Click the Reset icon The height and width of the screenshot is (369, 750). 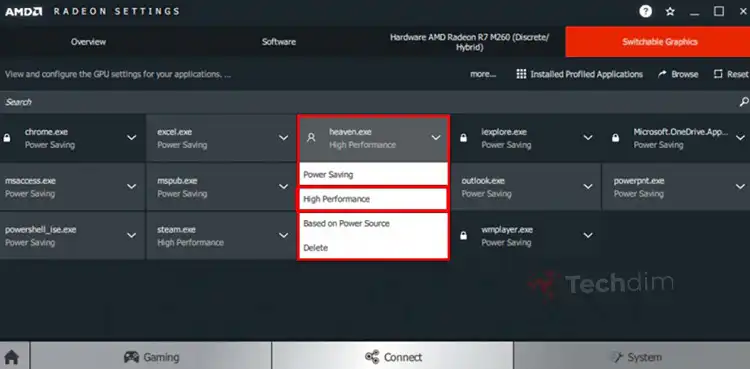tap(718, 74)
